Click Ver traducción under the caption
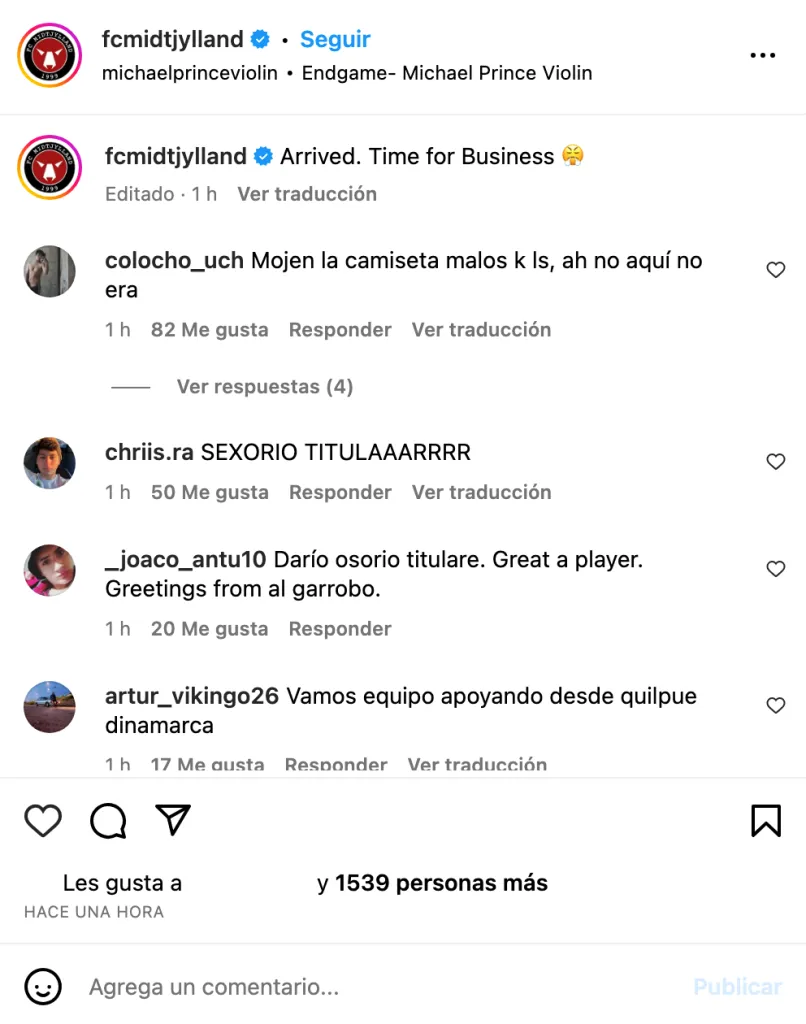 pyautogui.click(x=306, y=194)
